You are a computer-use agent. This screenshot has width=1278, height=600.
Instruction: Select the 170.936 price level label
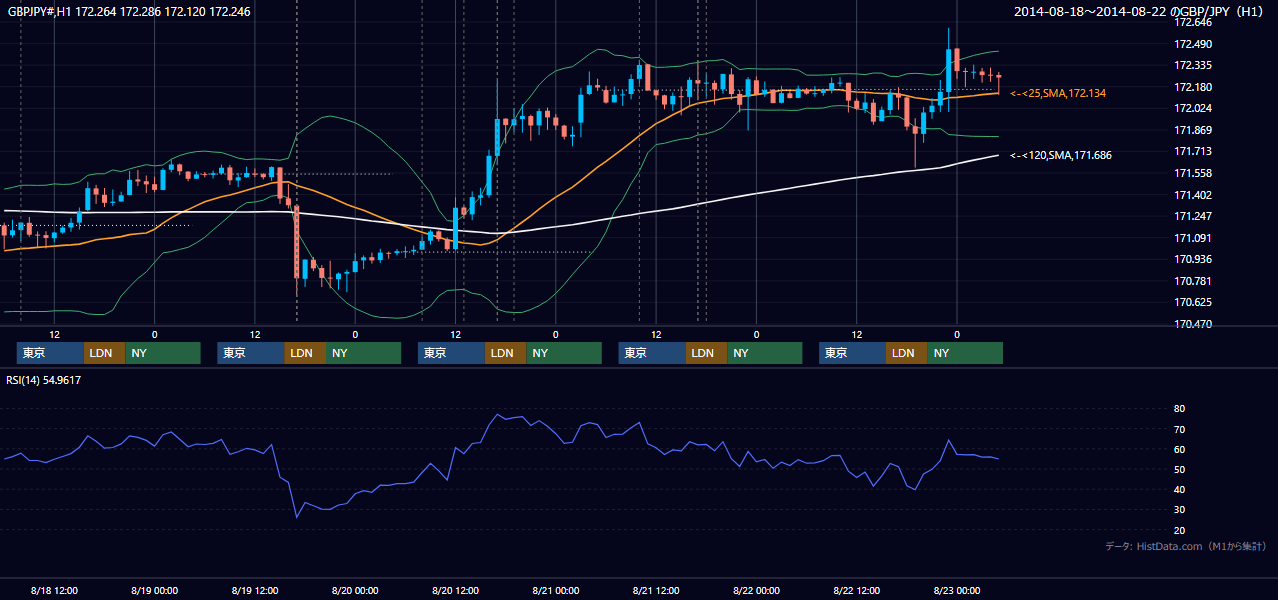tap(1194, 259)
